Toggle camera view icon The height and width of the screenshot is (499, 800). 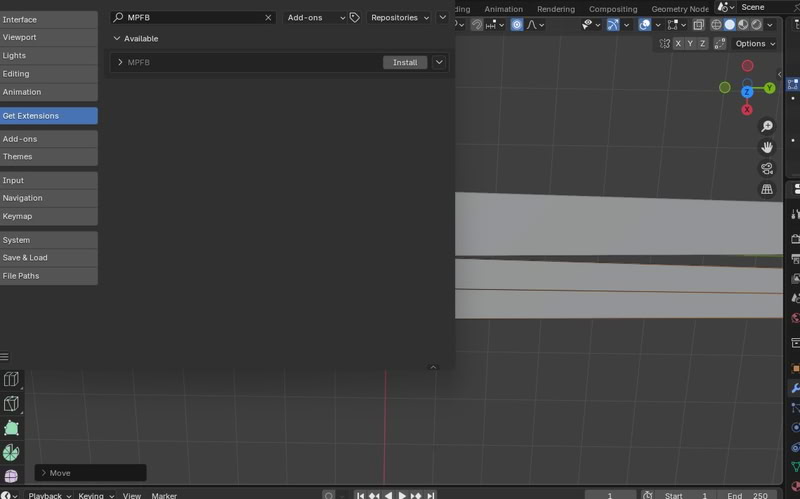click(x=767, y=168)
